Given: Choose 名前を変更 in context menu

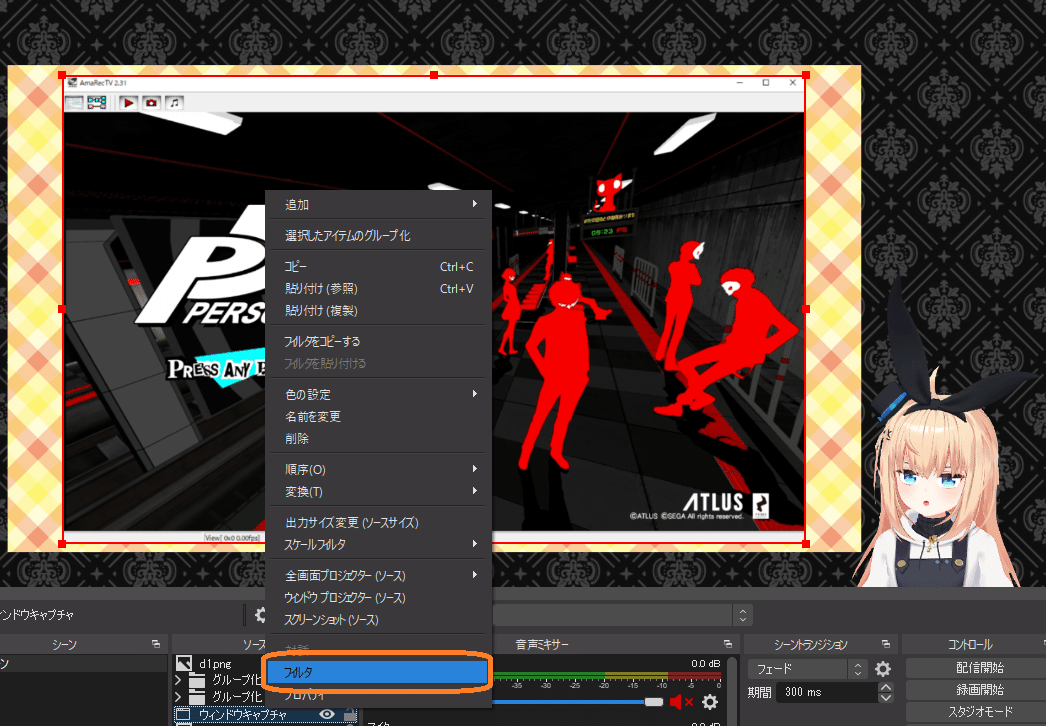Looking at the screenshot, I should tap(378, 416).
